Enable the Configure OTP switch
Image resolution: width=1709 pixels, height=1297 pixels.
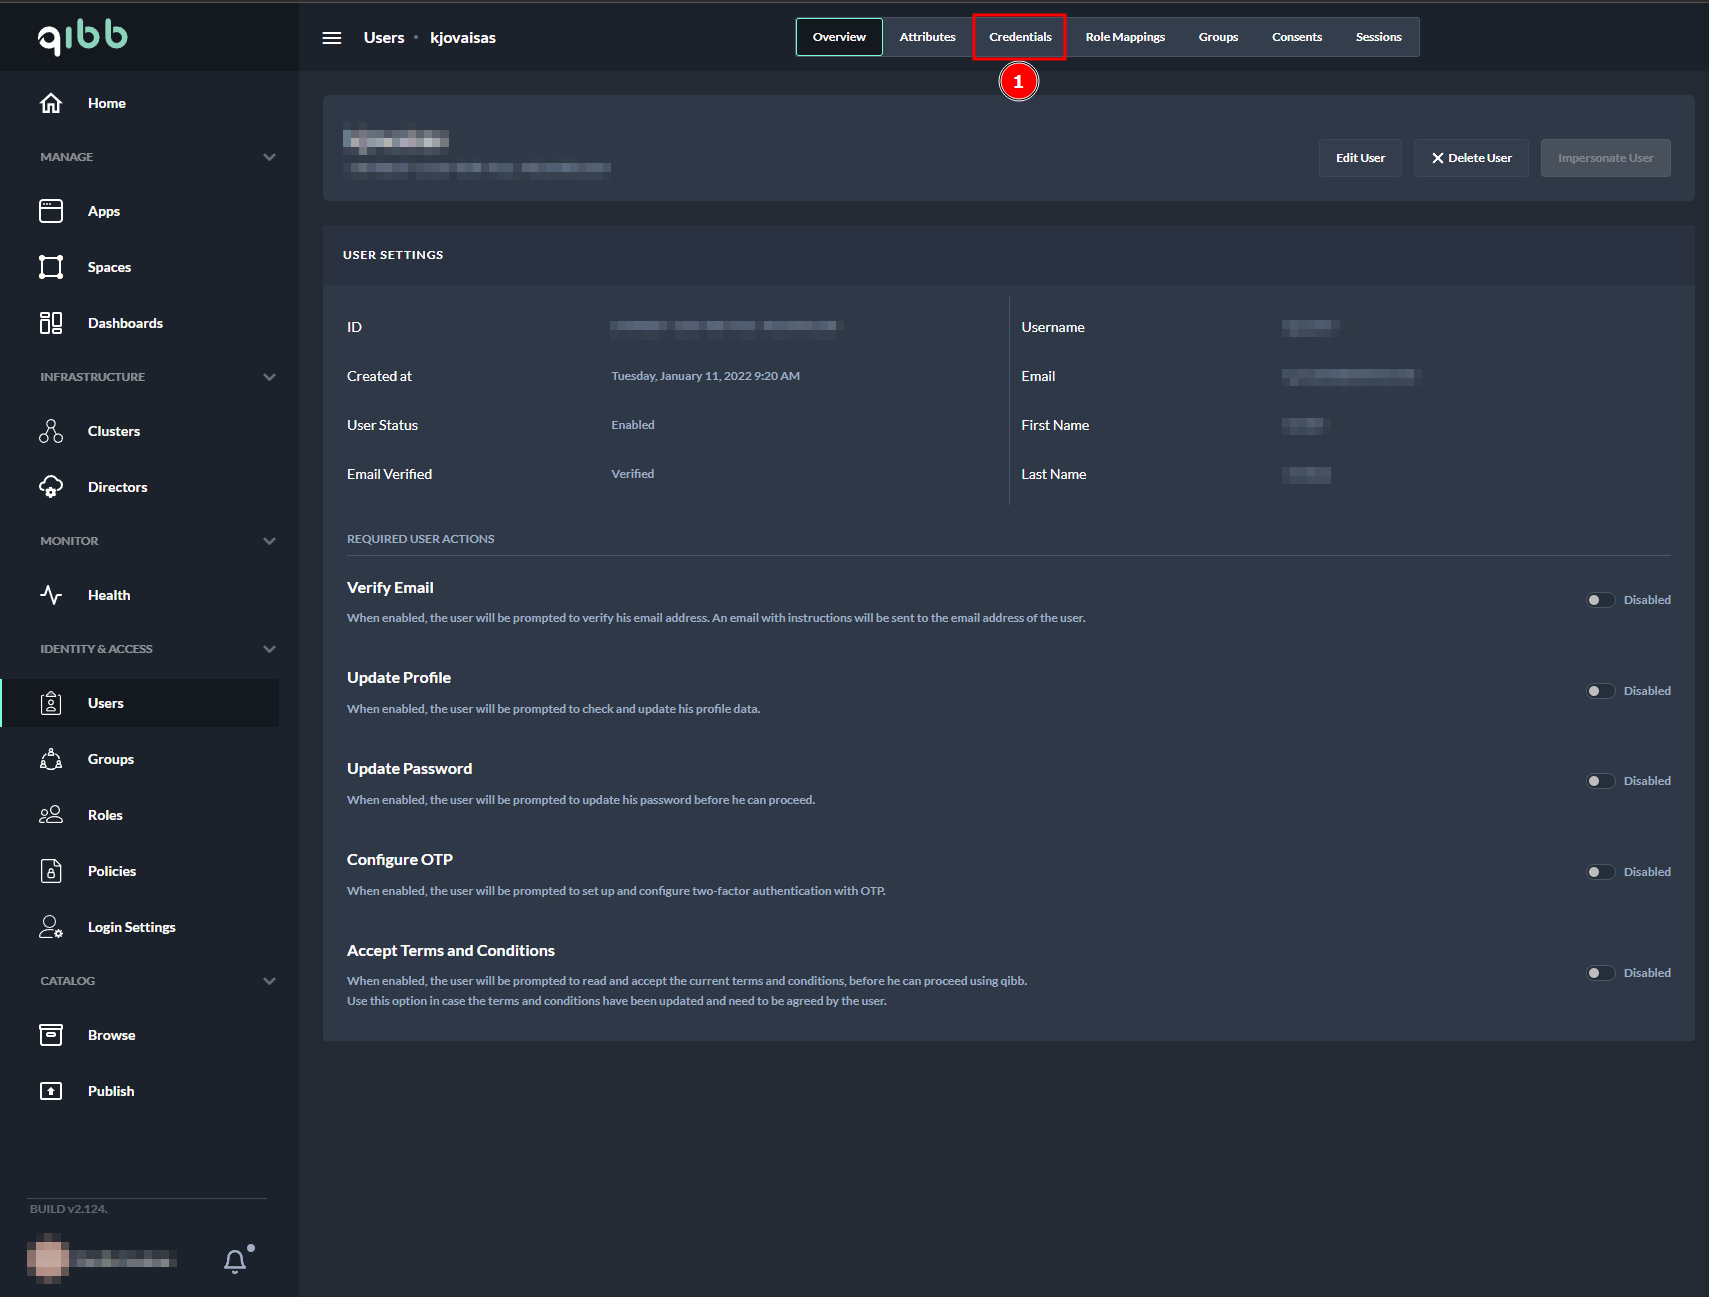1600,872
